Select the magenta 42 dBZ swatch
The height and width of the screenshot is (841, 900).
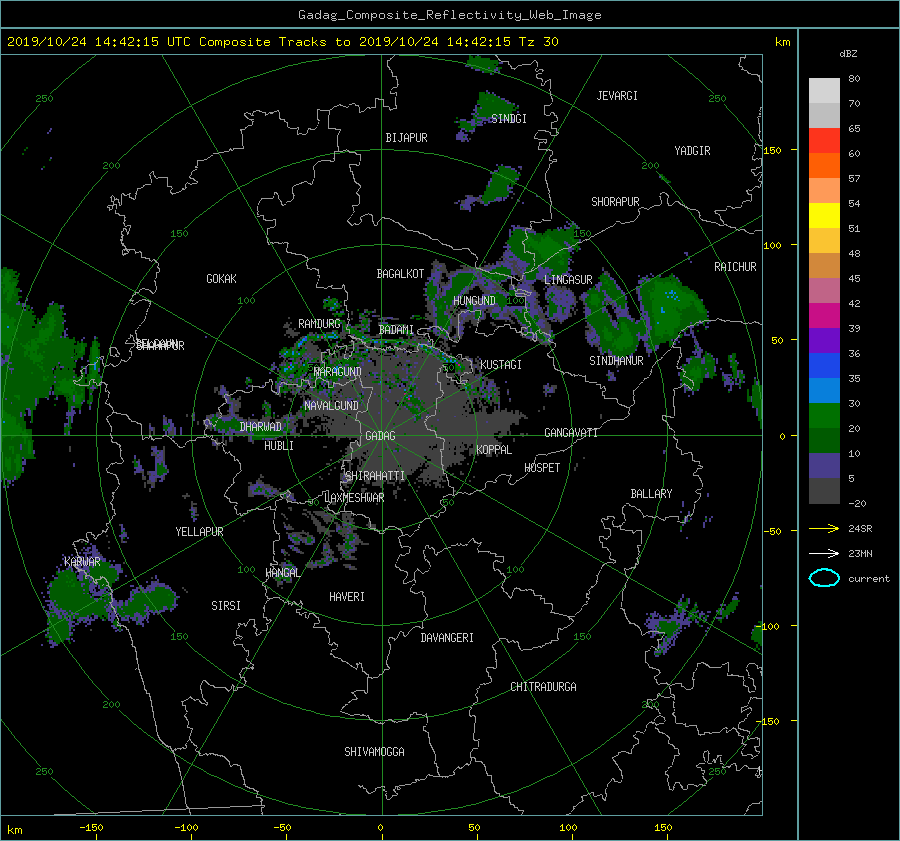click(824, 315)
